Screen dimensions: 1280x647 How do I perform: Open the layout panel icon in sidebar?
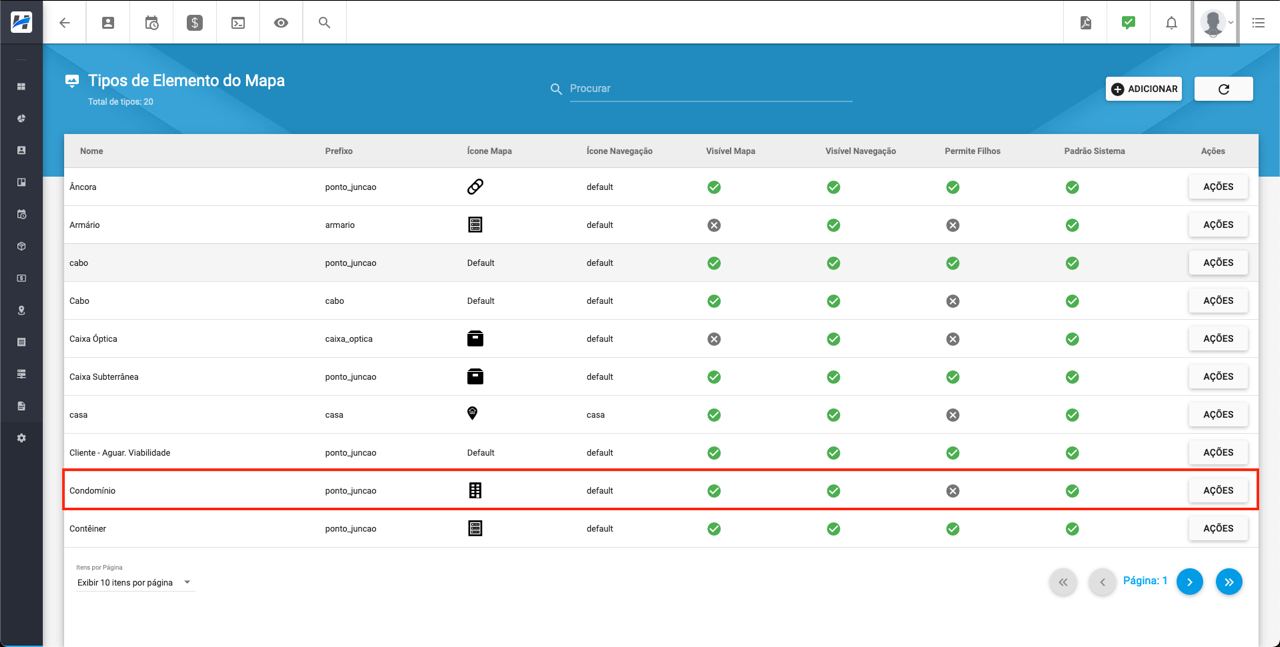pyautogui.click(x=21, y=182)
